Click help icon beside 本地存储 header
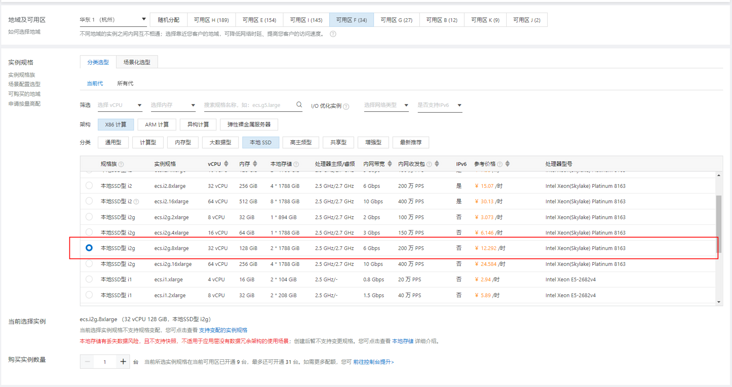 tap(296, 164)
